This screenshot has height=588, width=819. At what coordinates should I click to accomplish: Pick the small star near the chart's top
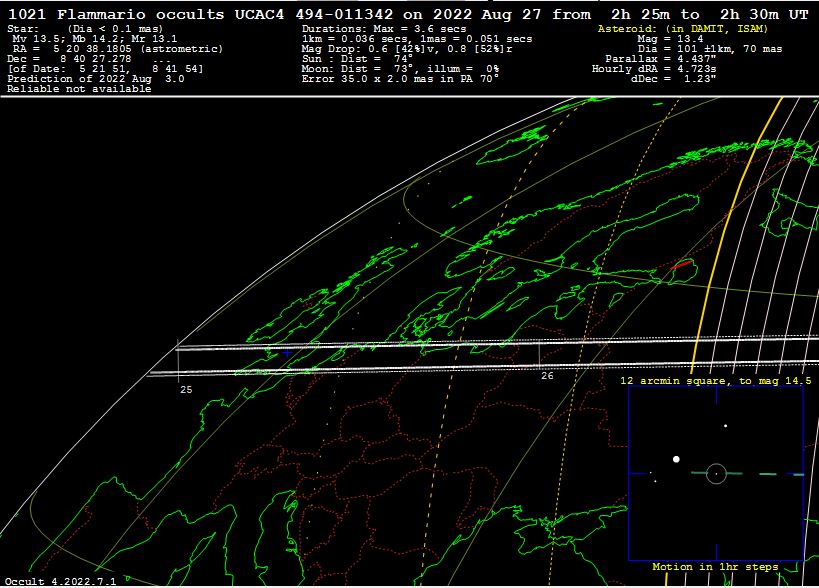[726, 425]
